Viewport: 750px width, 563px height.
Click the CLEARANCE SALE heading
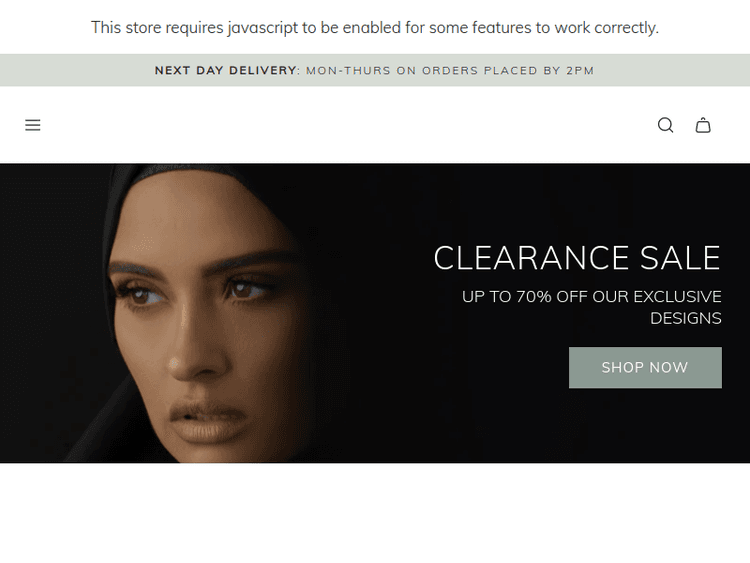(577, 258)
